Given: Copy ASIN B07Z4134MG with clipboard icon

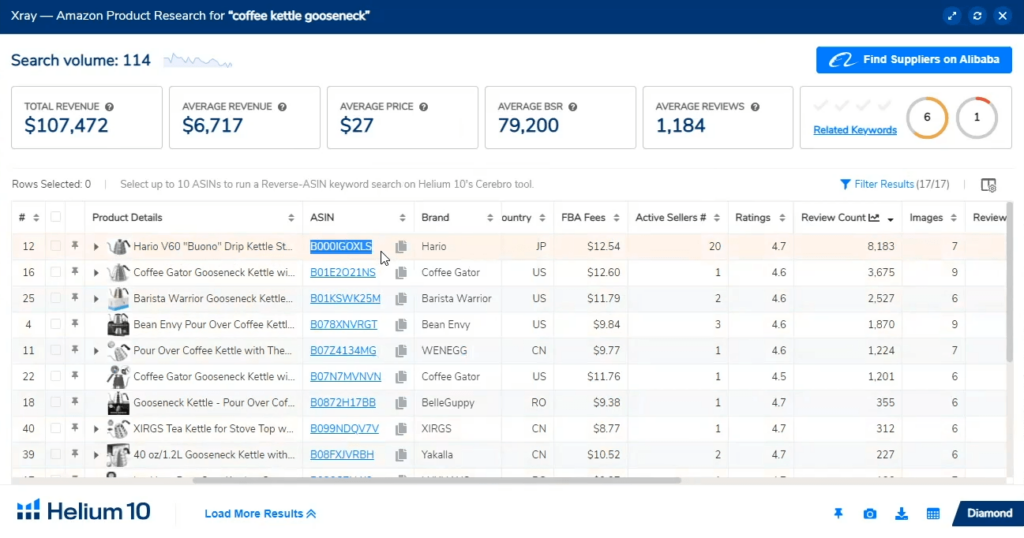Looking at the screenshot, I should pos(401,351).
